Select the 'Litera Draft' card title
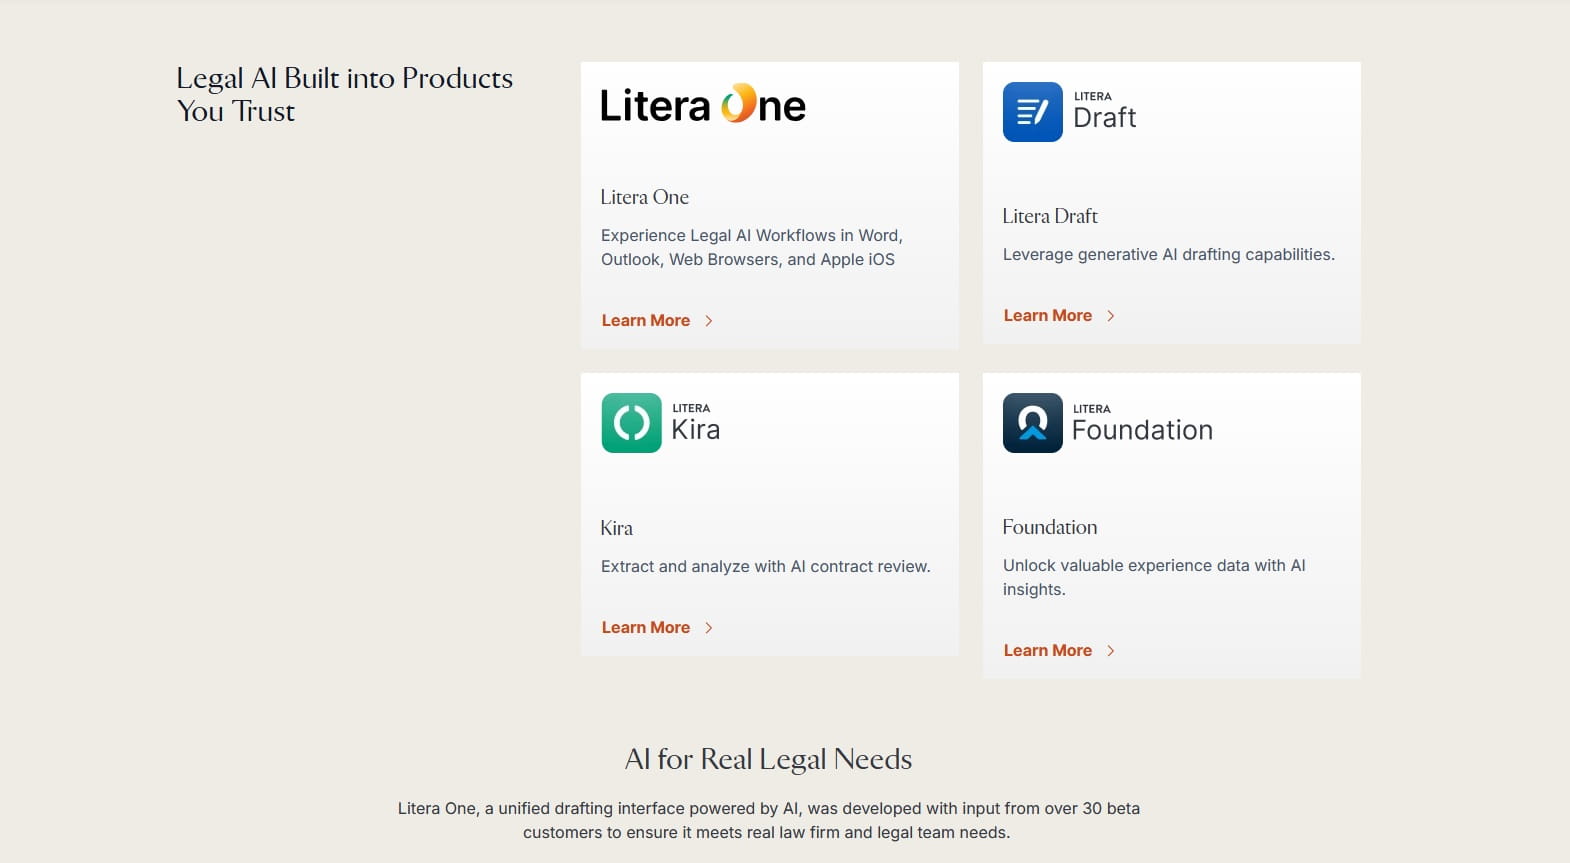Image resolution: width=1570 pixels, height=863 pixels. 1050,216
